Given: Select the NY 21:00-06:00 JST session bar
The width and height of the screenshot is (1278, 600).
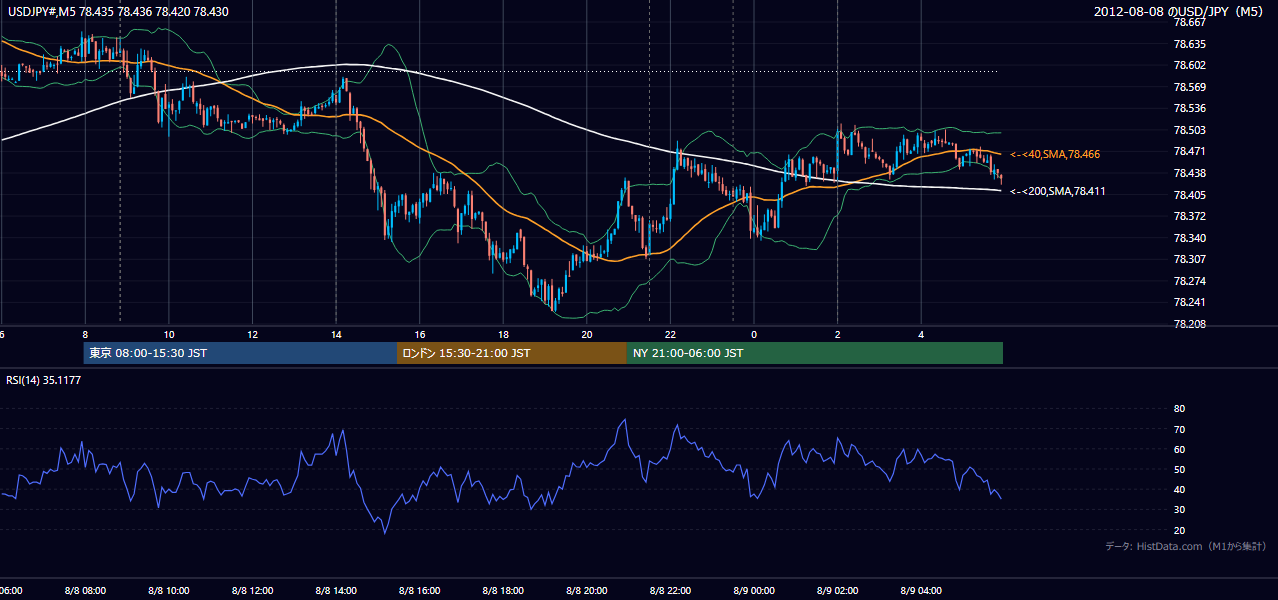Looking at the screenshot, I should pyautogui.click(x=815, y=353).
